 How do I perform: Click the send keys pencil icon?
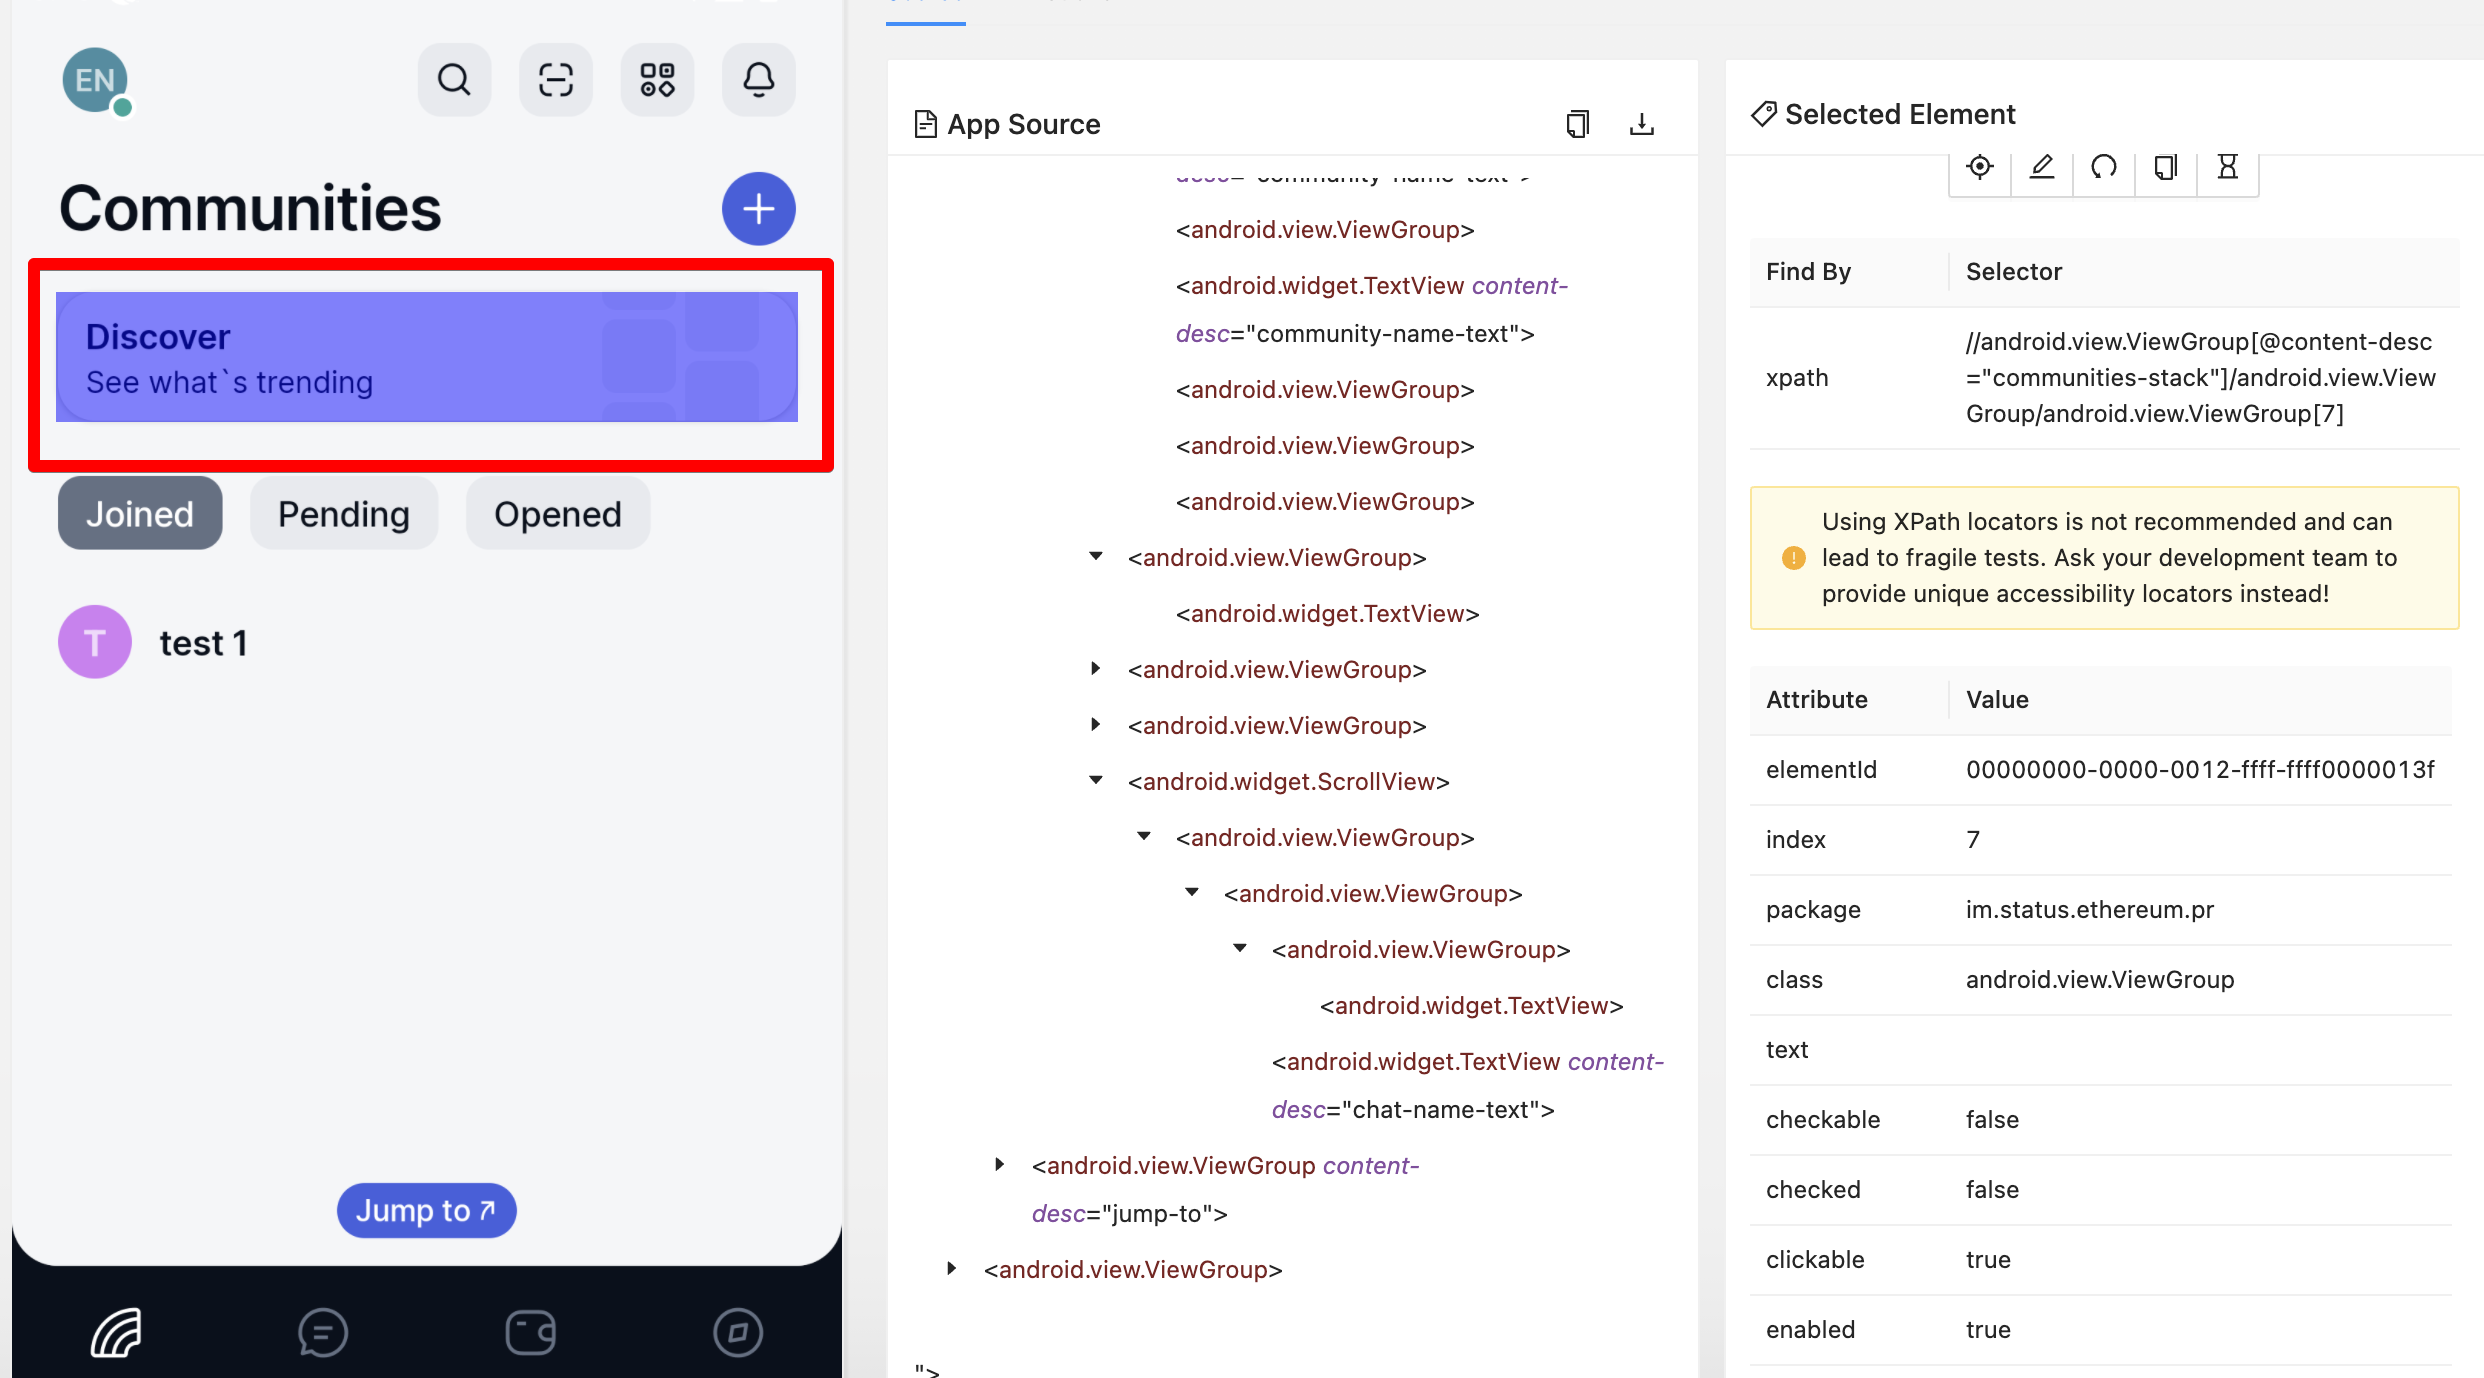(x=2041, y=167)
